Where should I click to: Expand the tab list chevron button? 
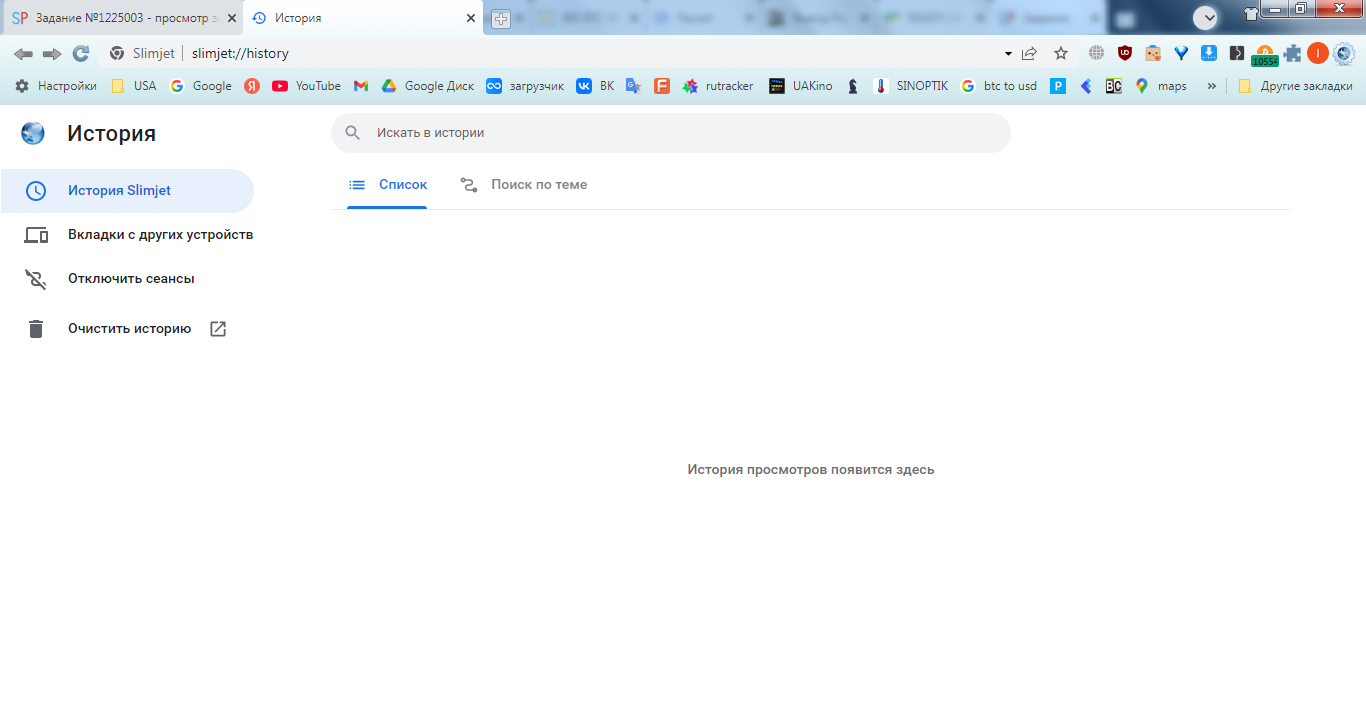coord(1206,17)
